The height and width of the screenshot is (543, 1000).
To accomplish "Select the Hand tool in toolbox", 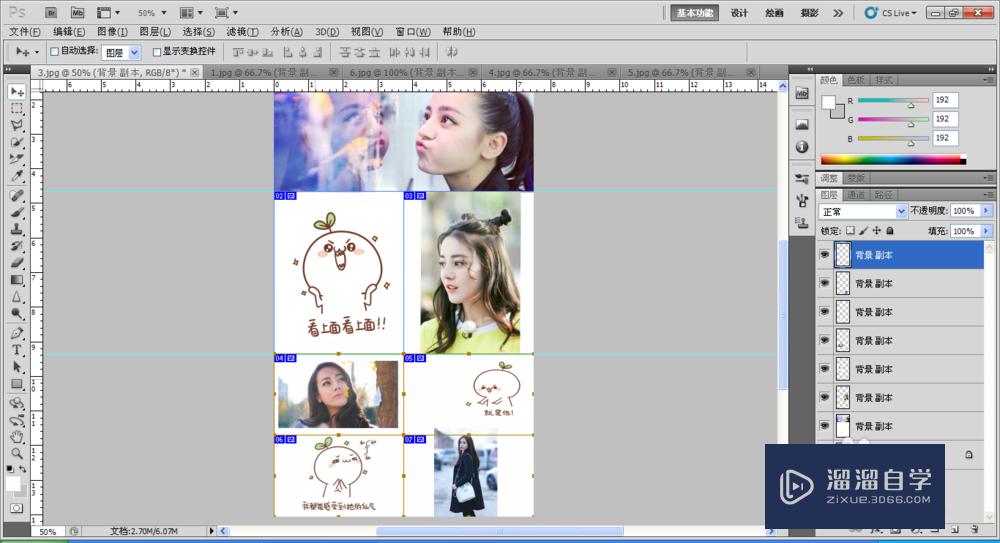I will [17, 437].
